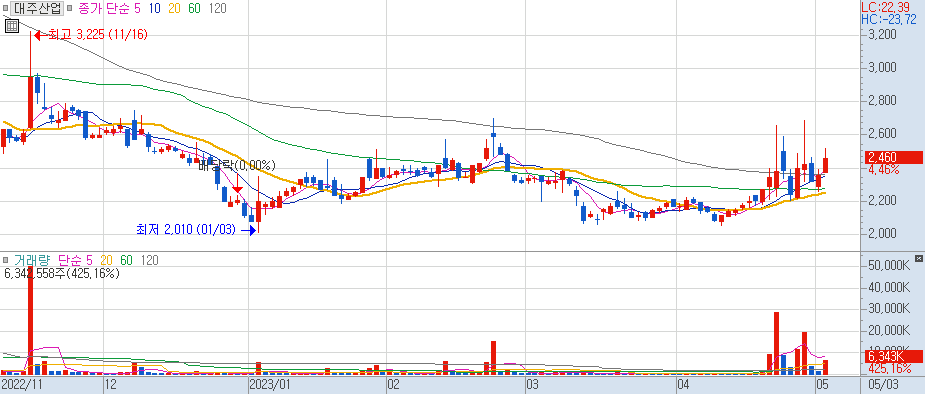Click the small square marker left of 대주산업

[5, 9]
